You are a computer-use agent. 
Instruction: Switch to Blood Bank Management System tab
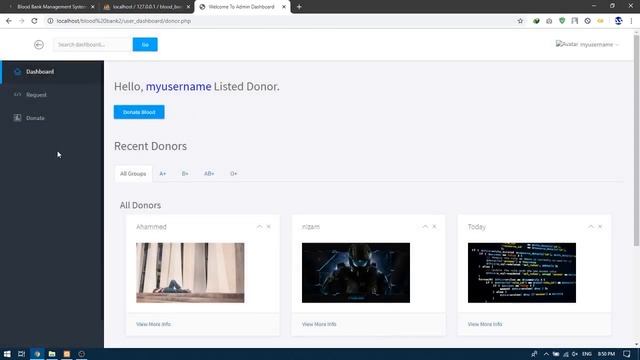[51, 7]
